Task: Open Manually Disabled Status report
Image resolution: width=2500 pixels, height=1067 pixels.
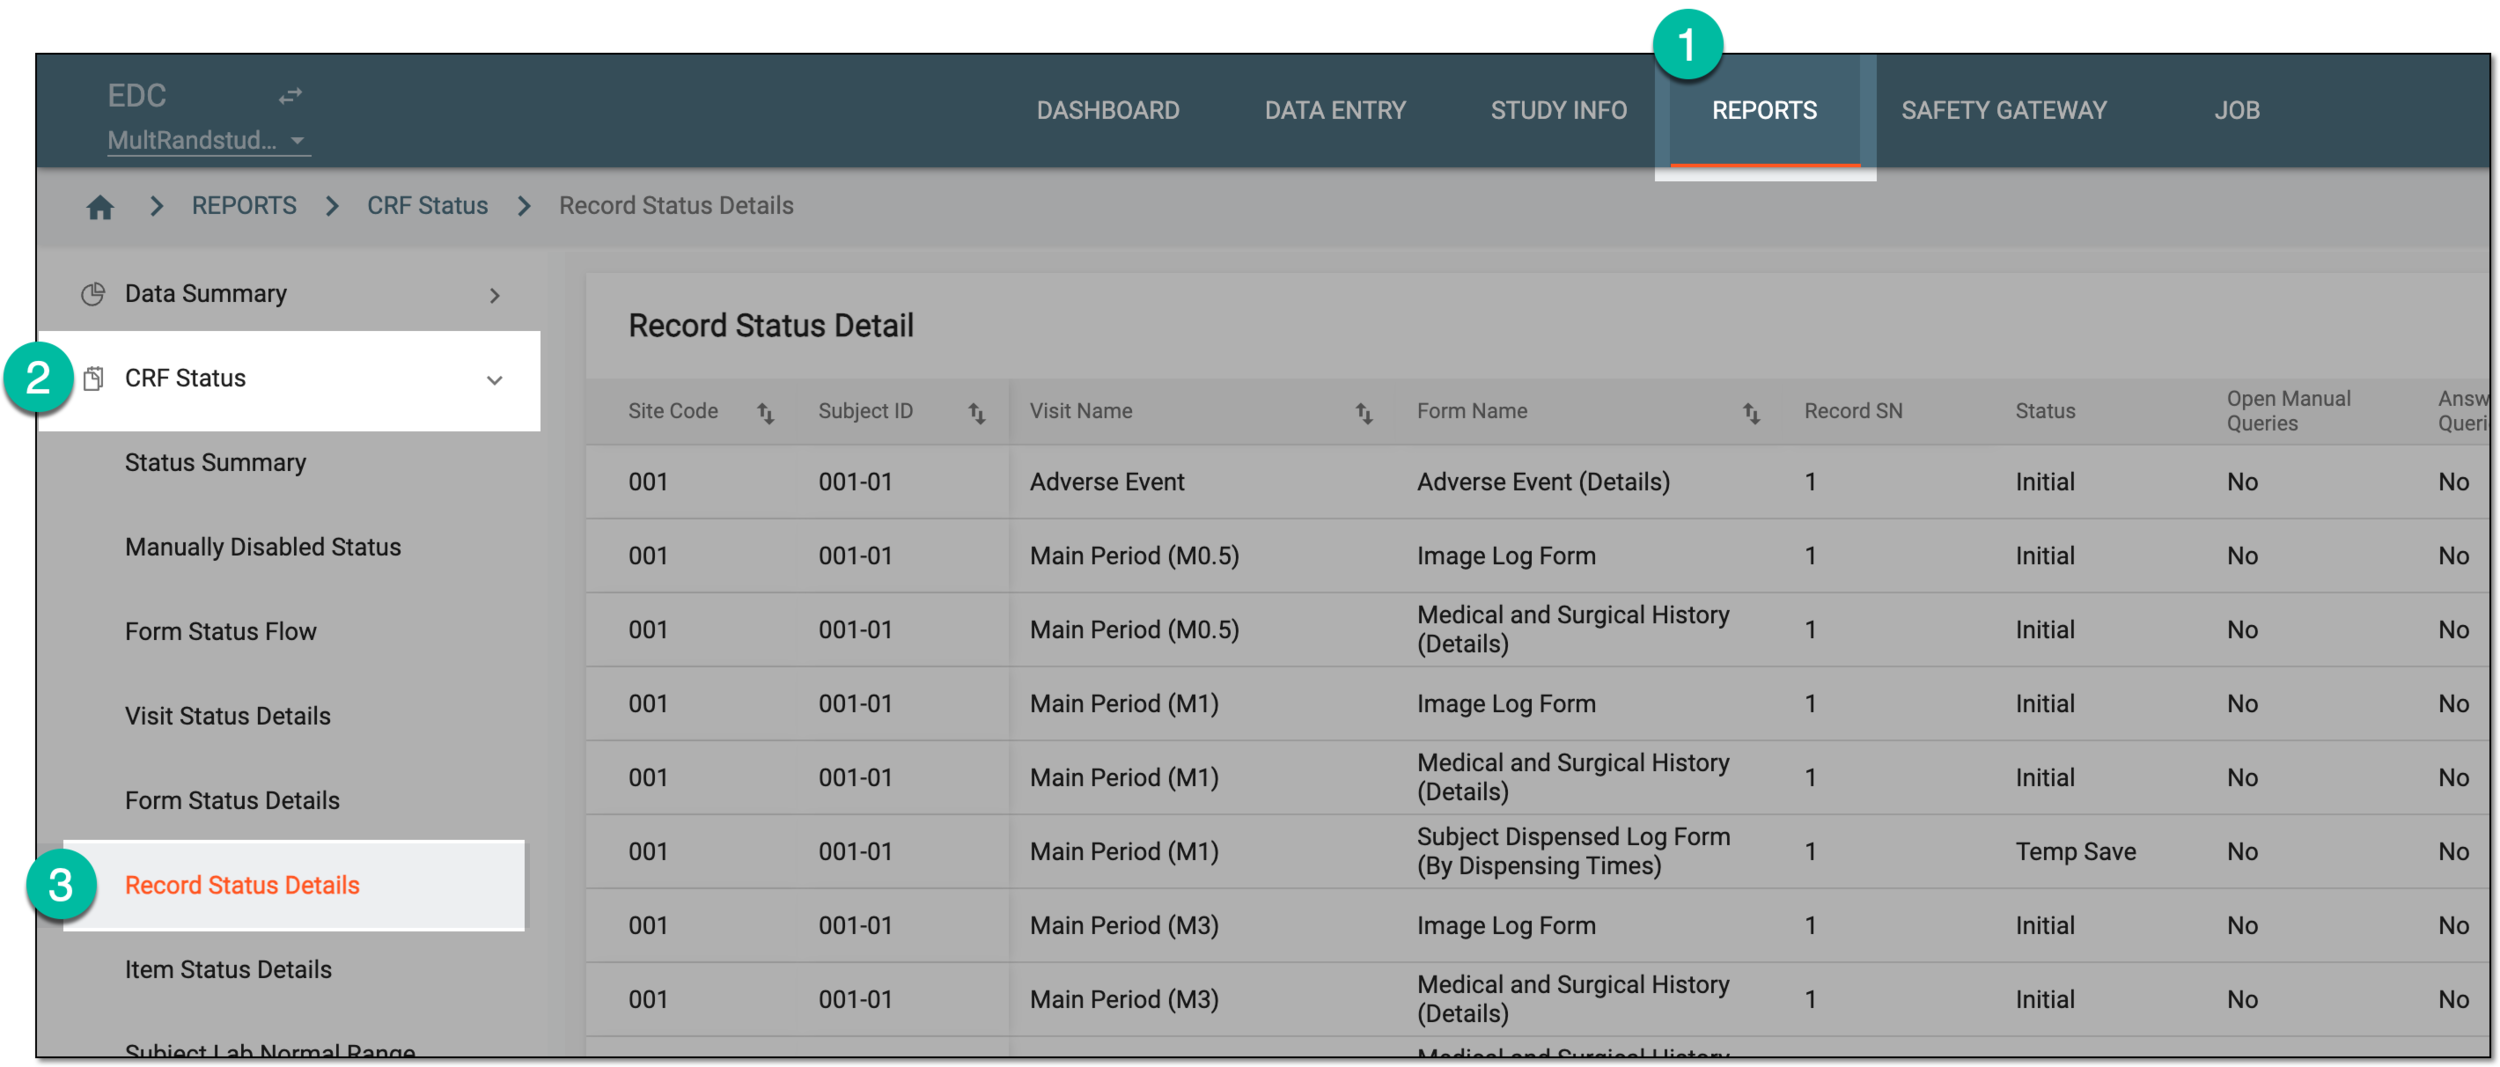Action: click(263, 547)
